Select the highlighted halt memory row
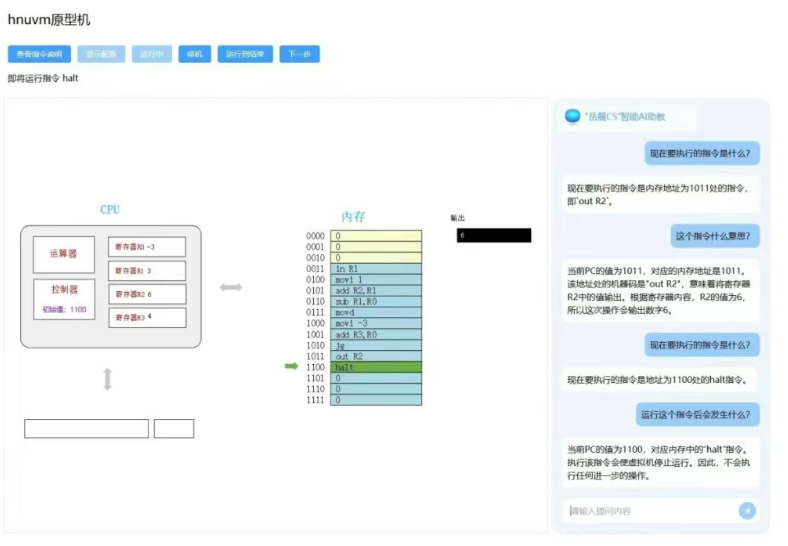 (x=376, y=367)
